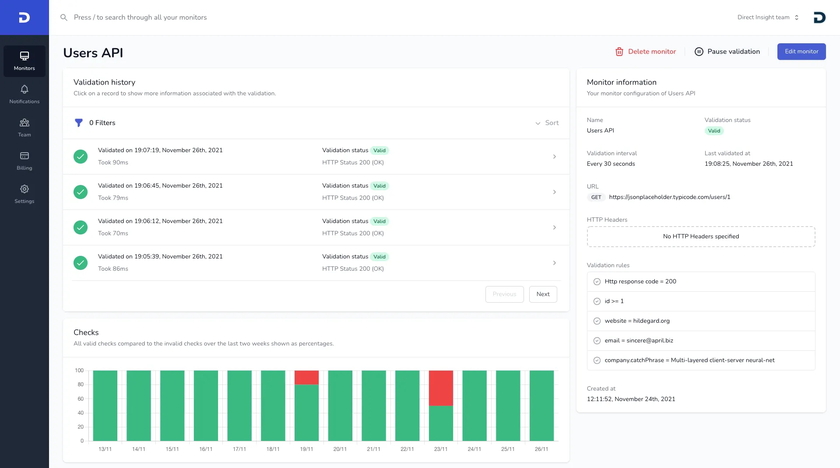Click the green check on the 19:07:19 validation
840x468 pixels.
pos(81,156)
